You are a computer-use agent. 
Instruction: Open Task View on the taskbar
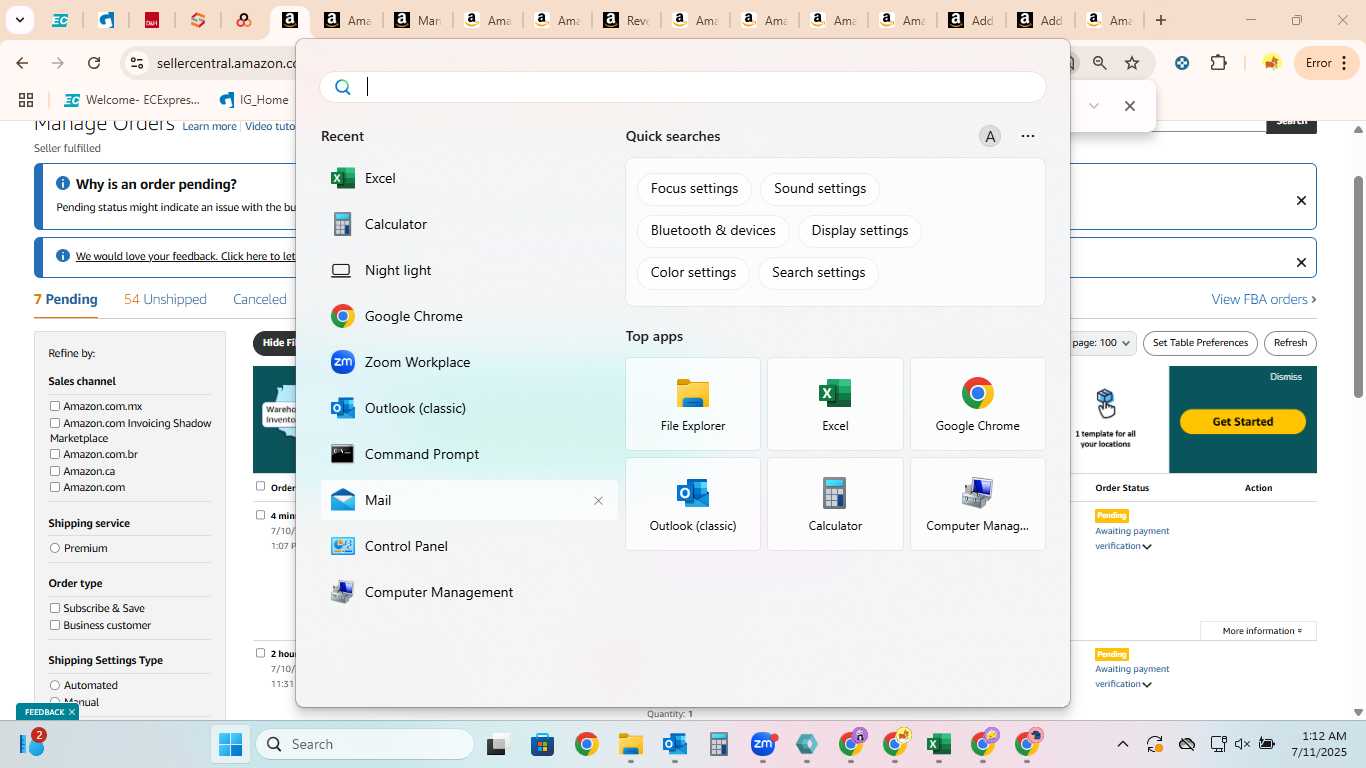coord(498,744)
